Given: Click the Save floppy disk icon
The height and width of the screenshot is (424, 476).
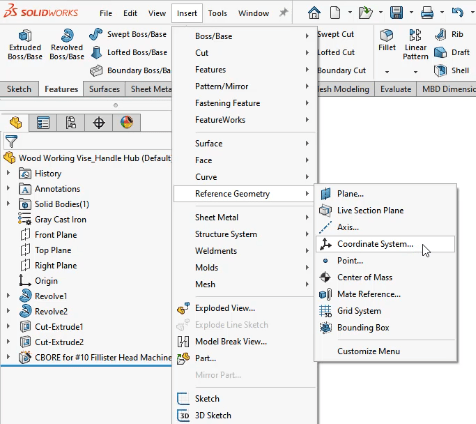Looking at the screenshot, I should point(396,13).
